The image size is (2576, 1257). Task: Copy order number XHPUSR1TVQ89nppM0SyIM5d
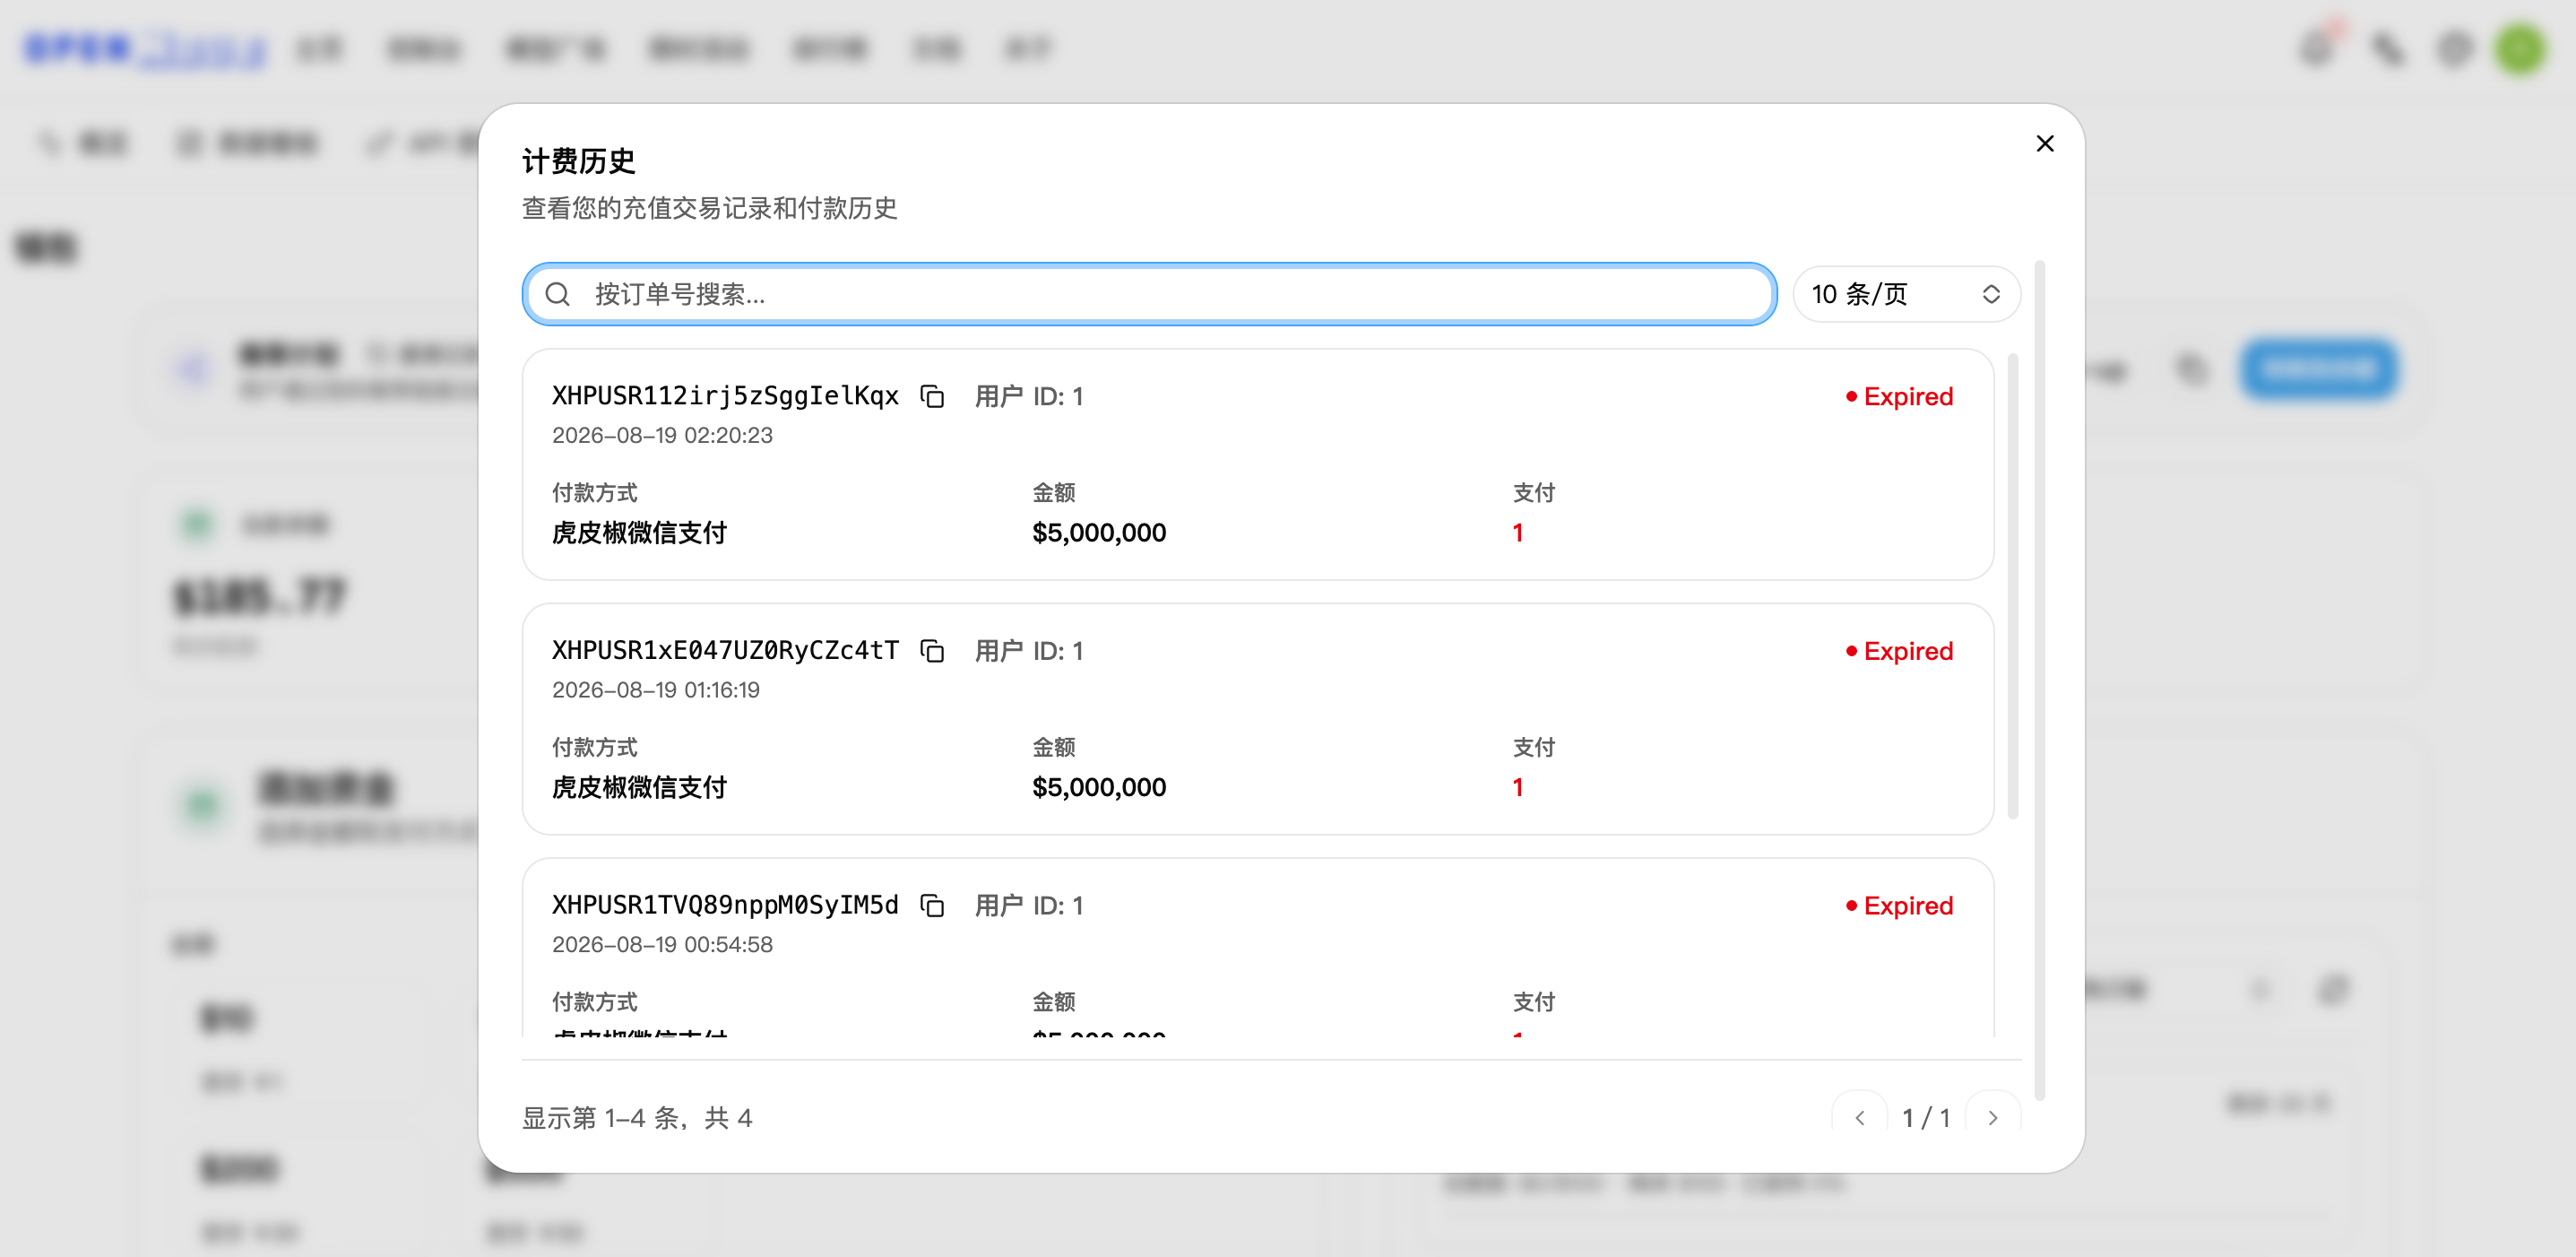[x=932, y=906]
